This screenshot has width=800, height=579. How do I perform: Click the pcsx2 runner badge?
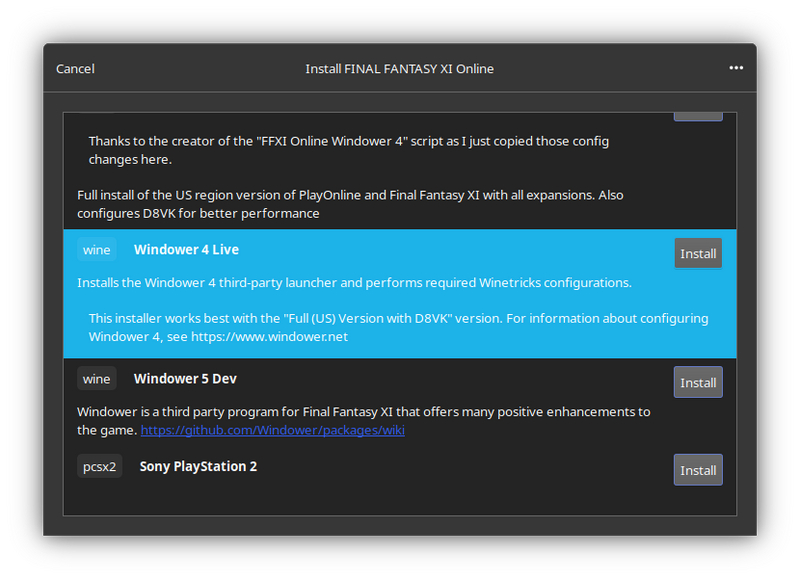coord(99,466)
